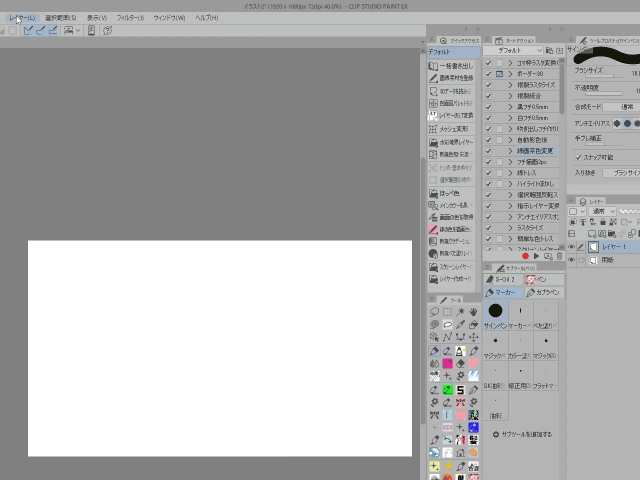This screenshot has width=640, height=480.
Task: Switch to the カブラペン sub tool group
Action: (544, 292)
